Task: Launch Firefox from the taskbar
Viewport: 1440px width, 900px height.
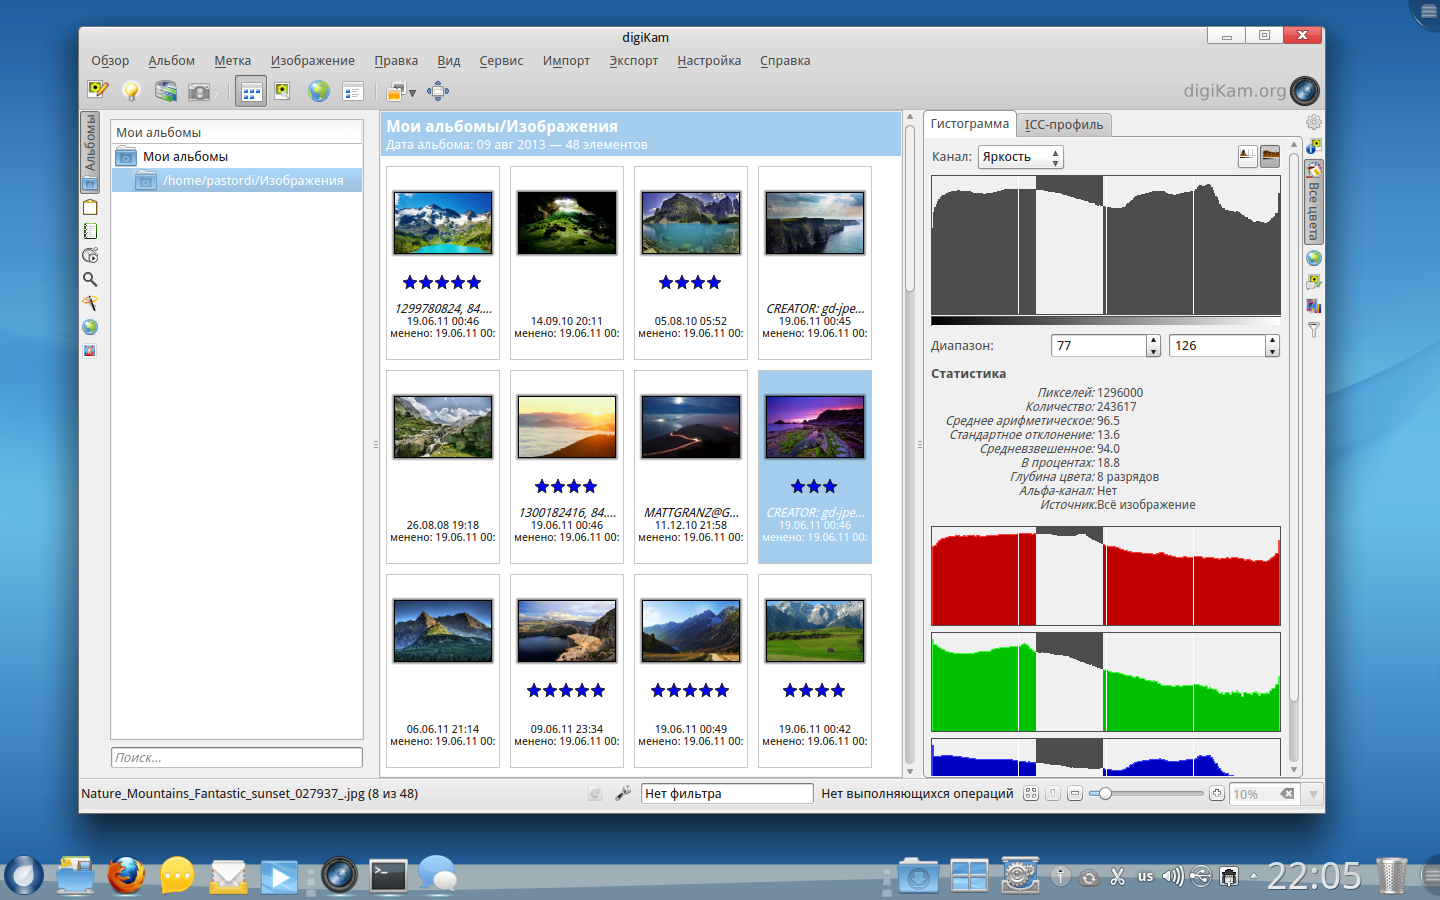Action: [126, 875]
